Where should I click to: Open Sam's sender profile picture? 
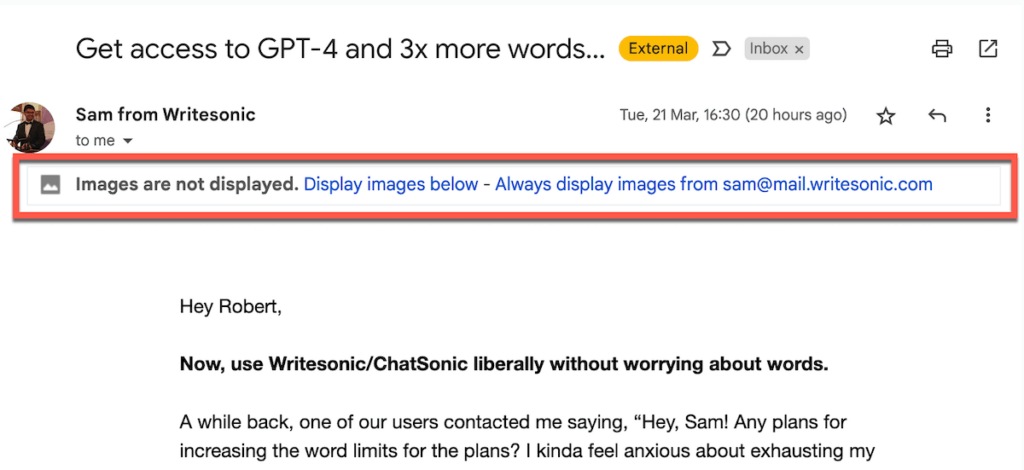point(30,127)
